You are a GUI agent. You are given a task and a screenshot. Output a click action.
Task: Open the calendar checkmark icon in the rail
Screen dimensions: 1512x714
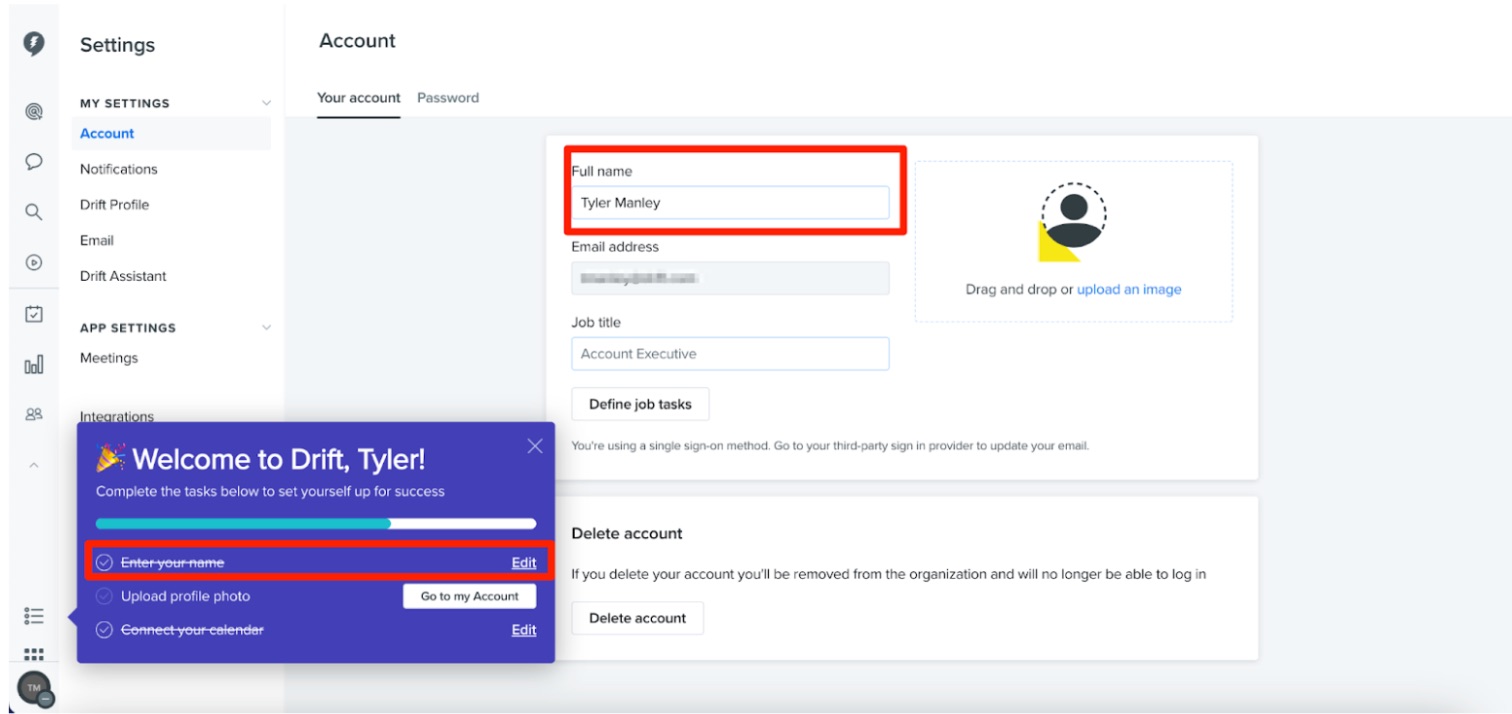[34, 314]
